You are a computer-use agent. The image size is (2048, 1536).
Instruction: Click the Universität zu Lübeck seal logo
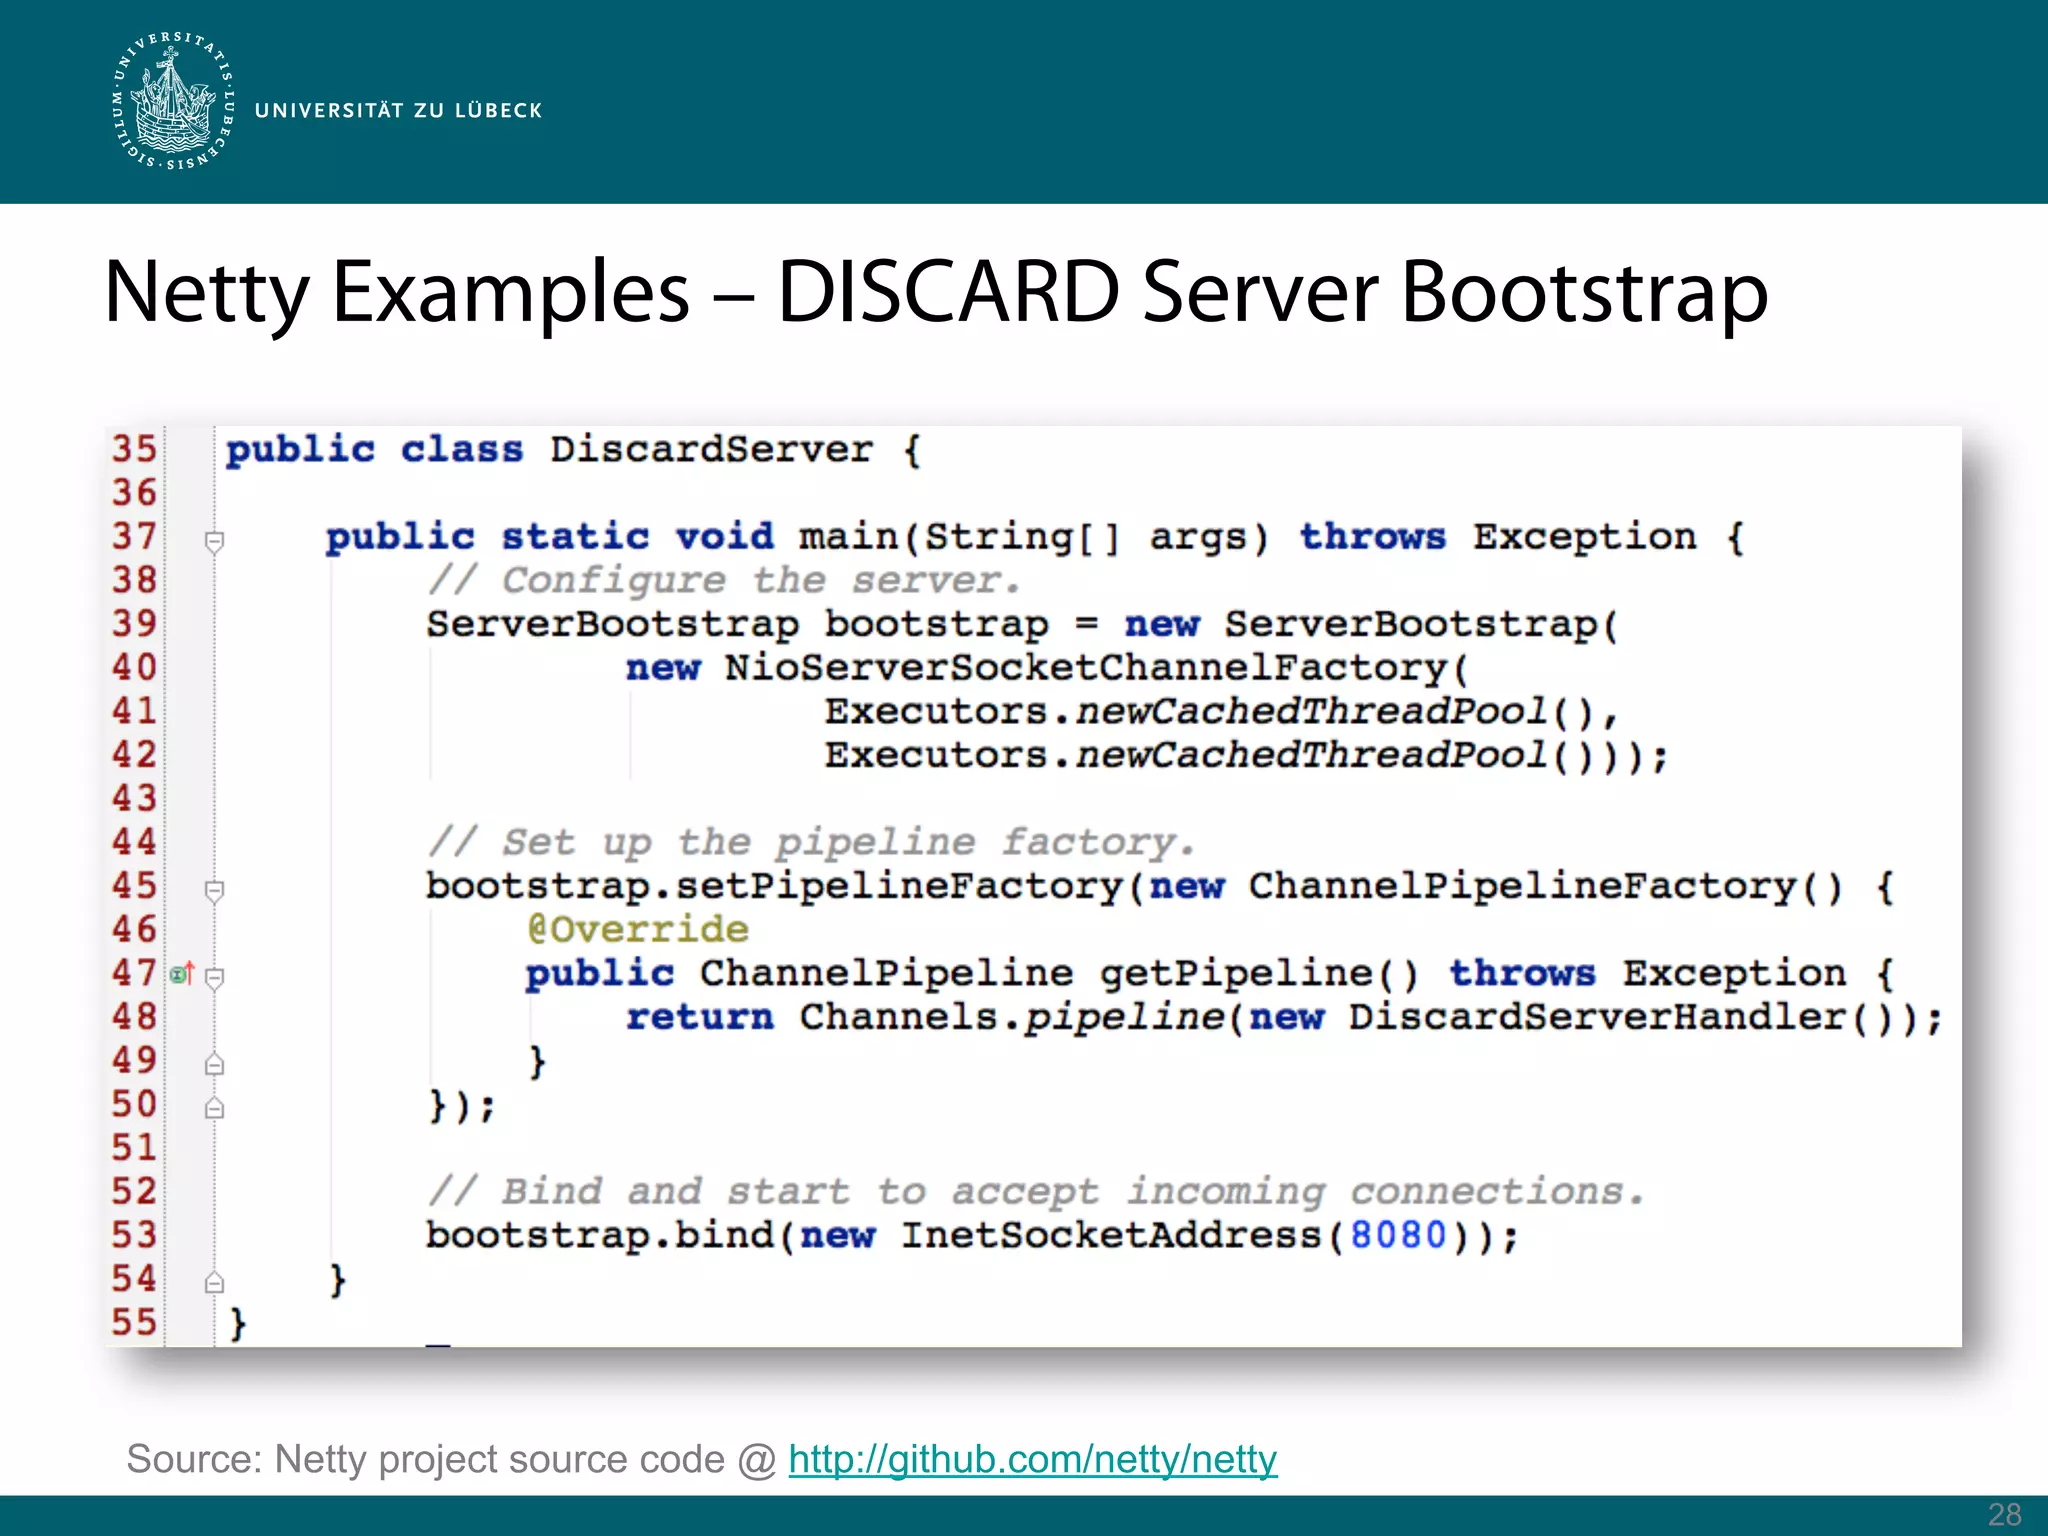(x=174, y=102)
